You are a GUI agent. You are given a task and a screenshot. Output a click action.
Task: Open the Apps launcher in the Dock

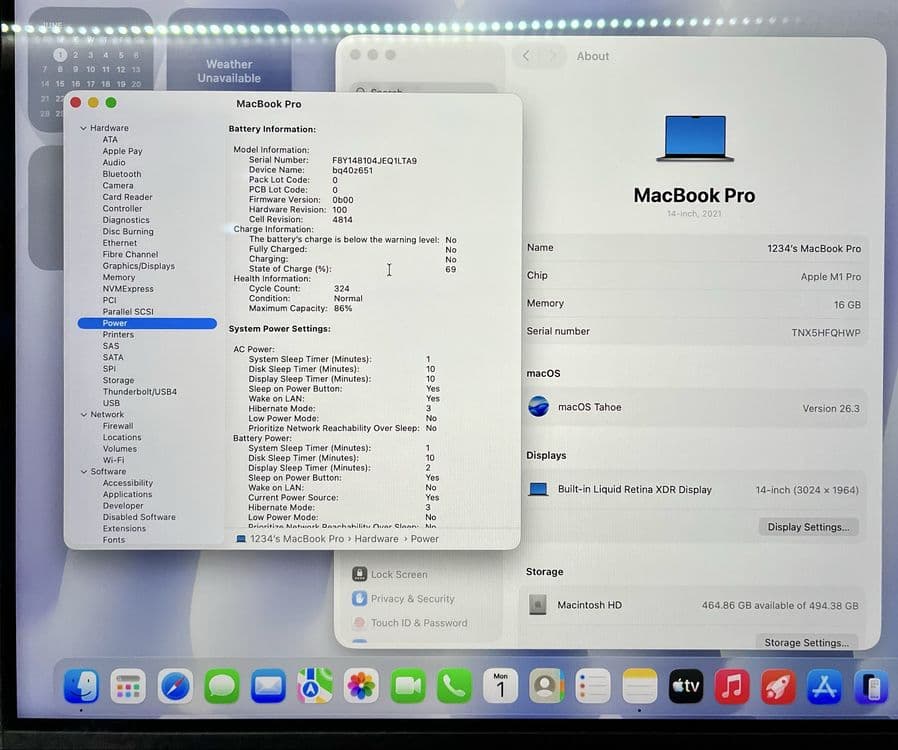click(x=128, y=685)
